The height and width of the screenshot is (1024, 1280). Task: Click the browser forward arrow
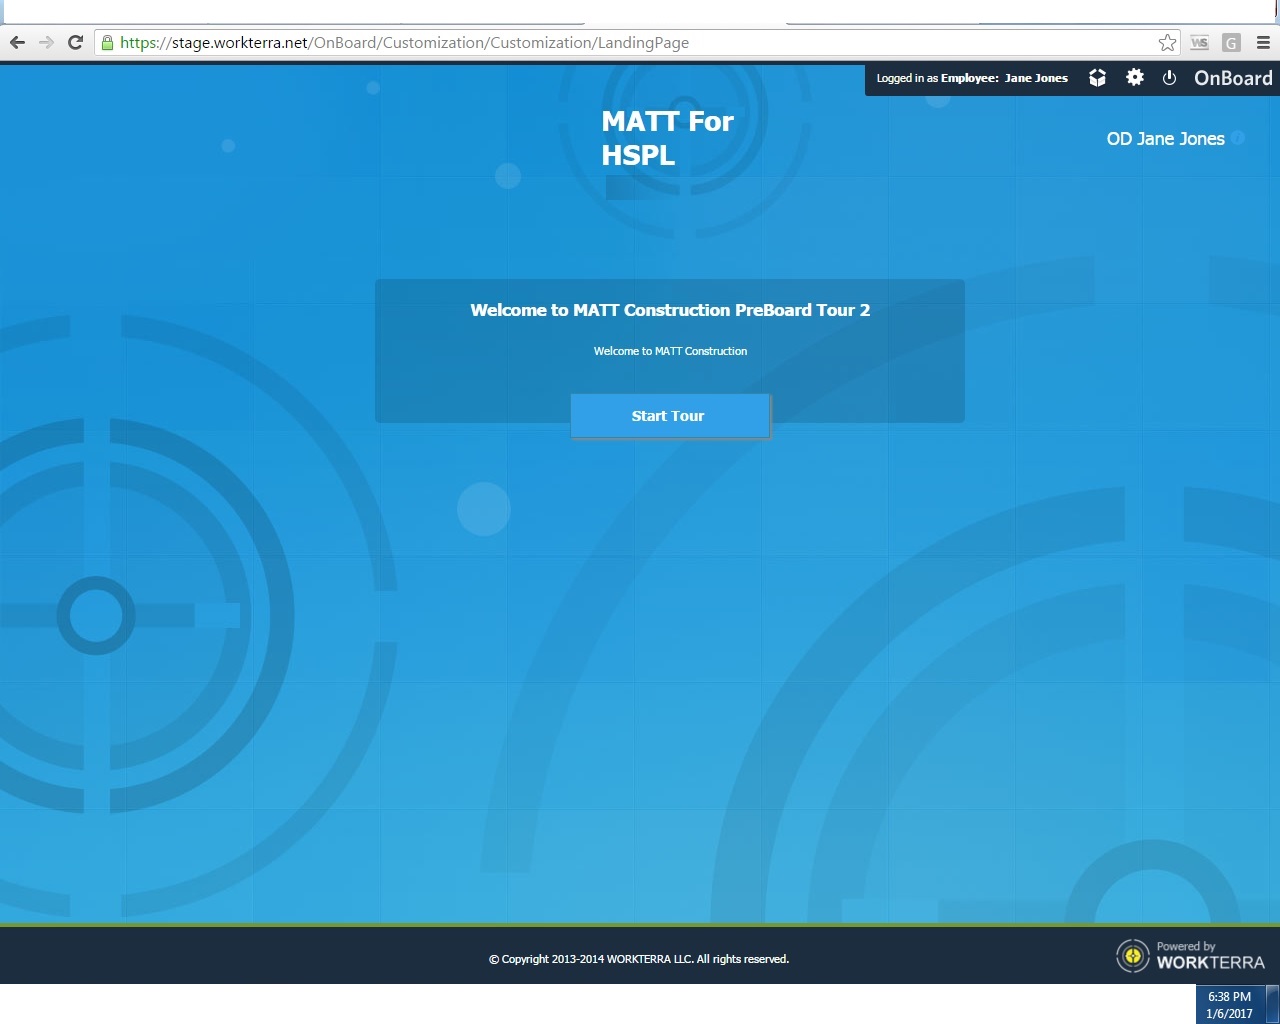[x=46, y=43]
